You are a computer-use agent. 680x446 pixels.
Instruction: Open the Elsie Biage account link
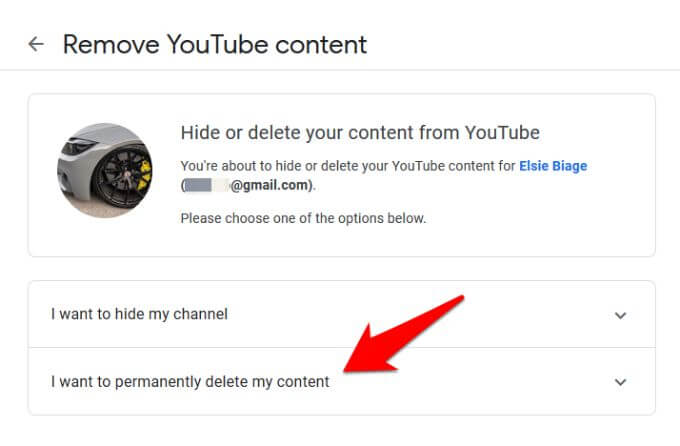click(553, 166)
